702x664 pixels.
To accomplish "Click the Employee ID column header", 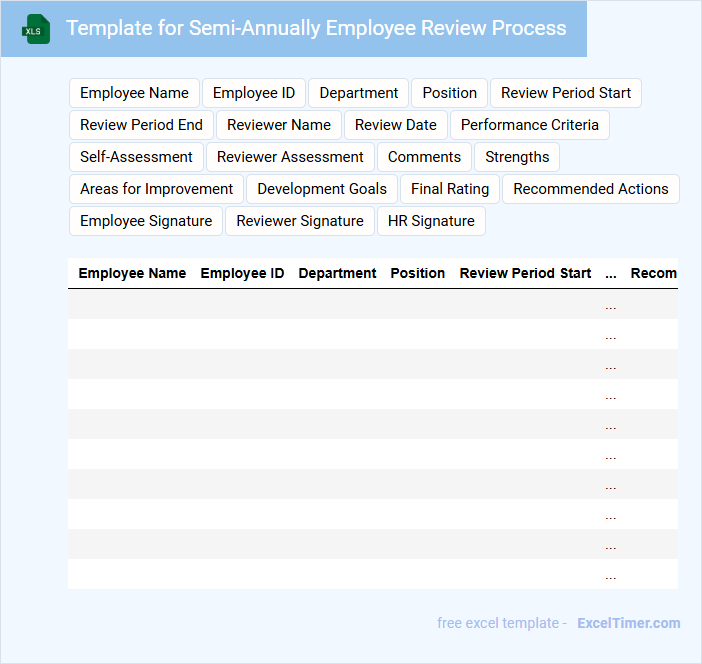I will 242,273.
